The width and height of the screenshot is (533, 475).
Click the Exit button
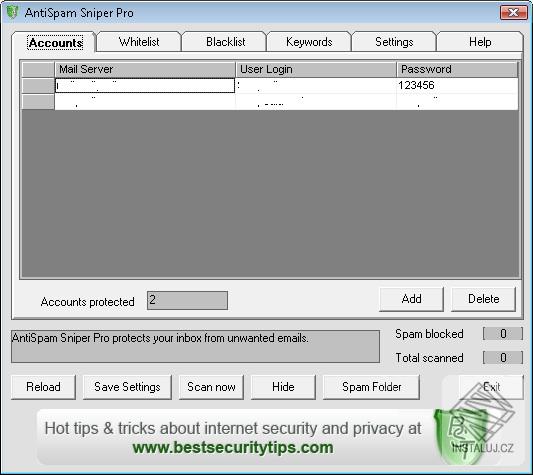491,387
